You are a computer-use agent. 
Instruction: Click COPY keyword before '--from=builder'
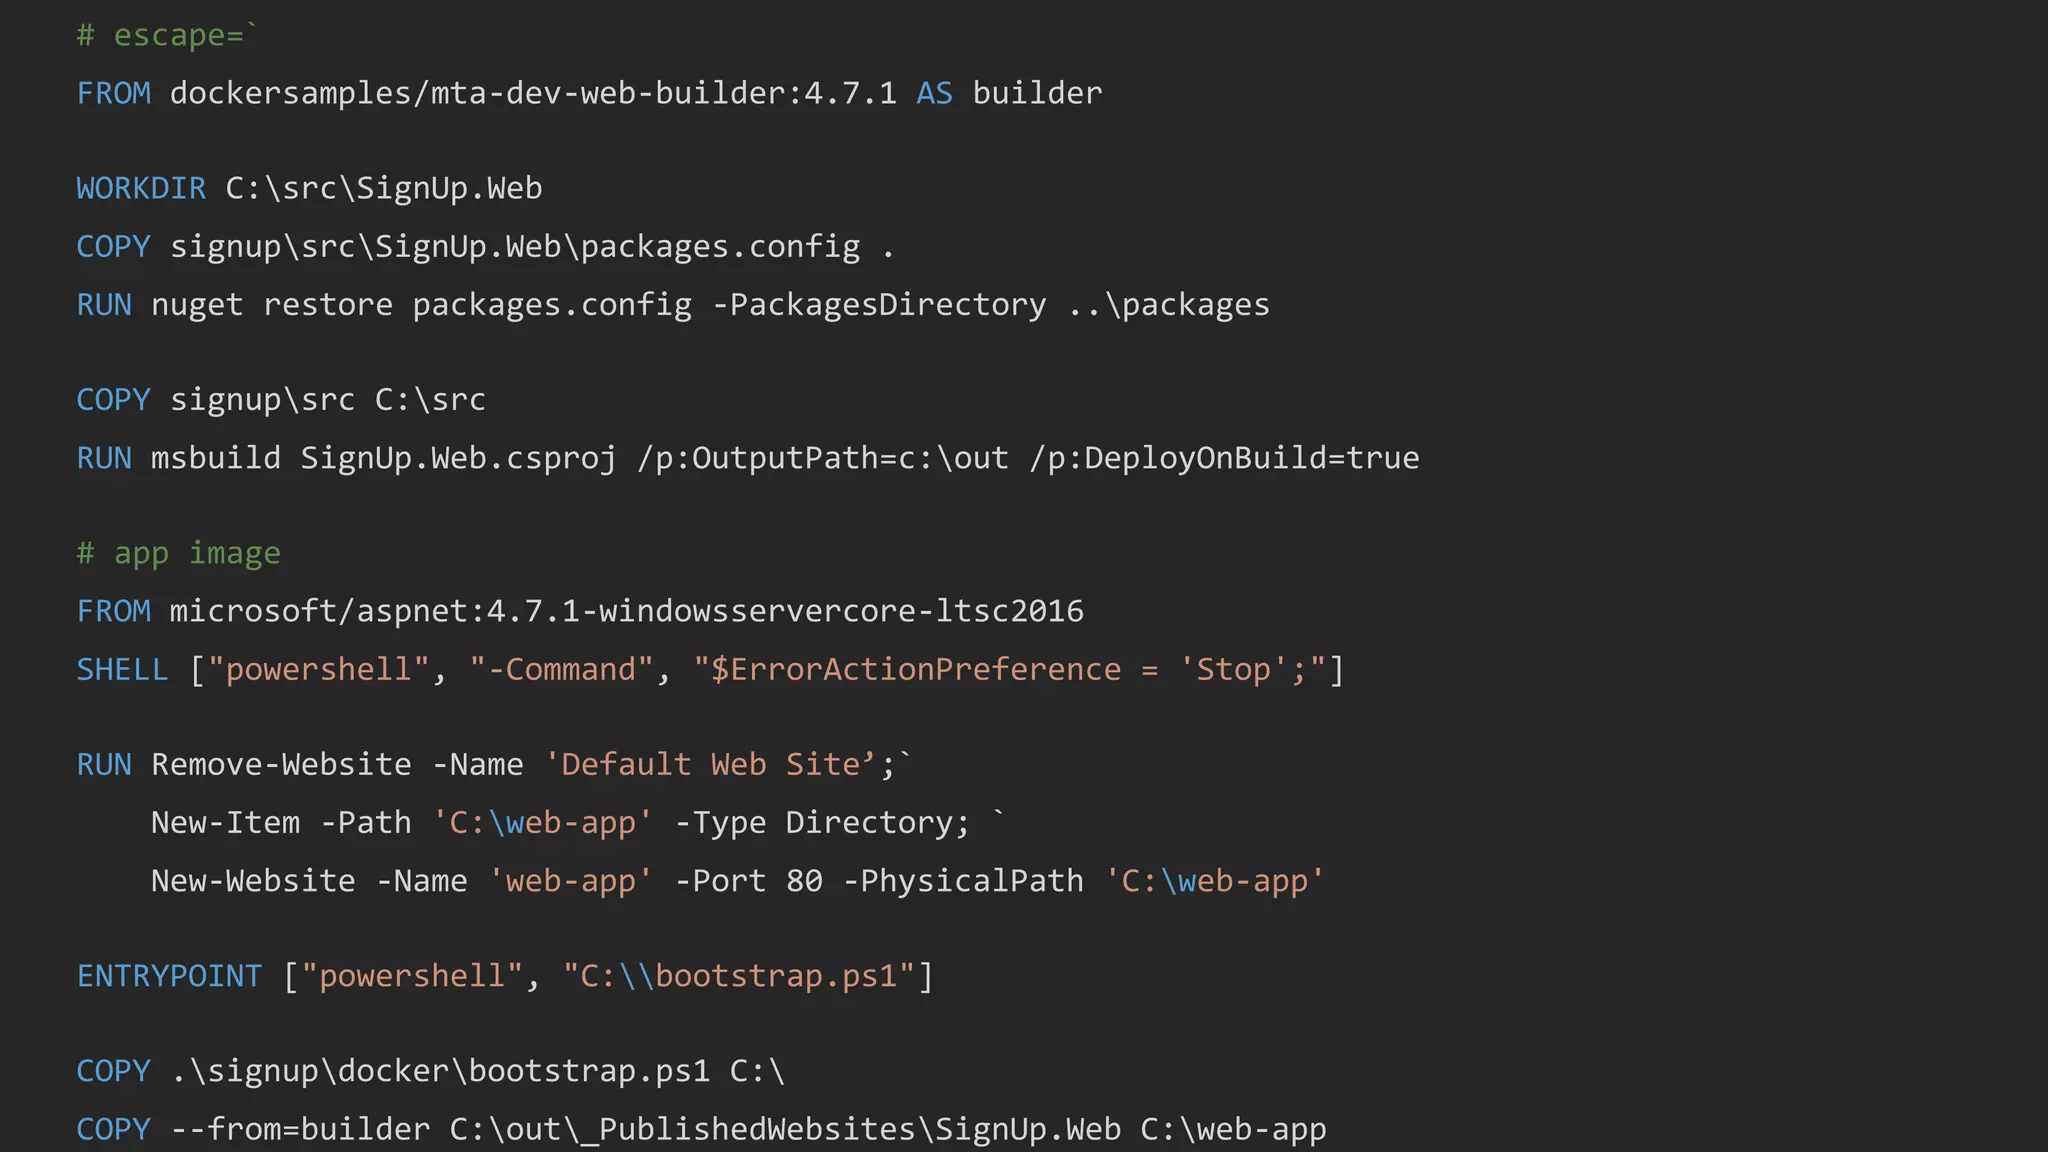click(113, 1129)
